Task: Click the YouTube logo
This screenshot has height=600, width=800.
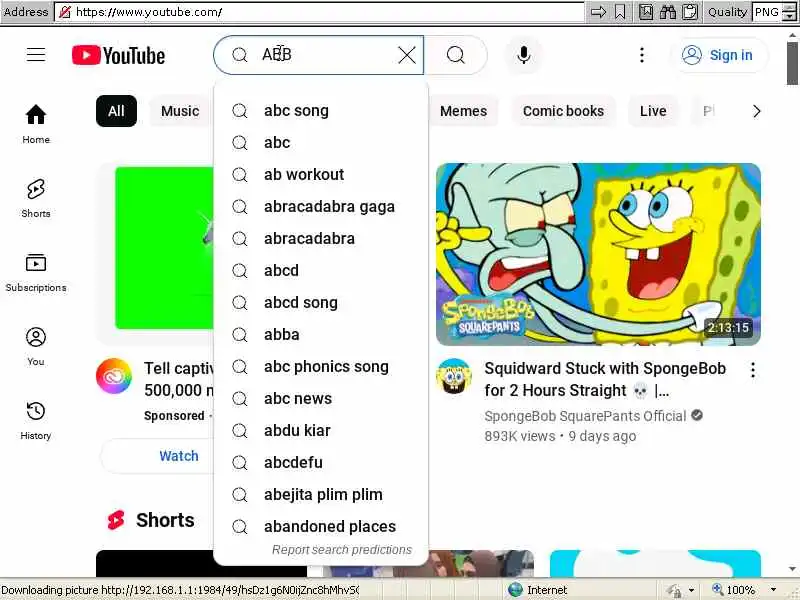Action: [118, 55]
